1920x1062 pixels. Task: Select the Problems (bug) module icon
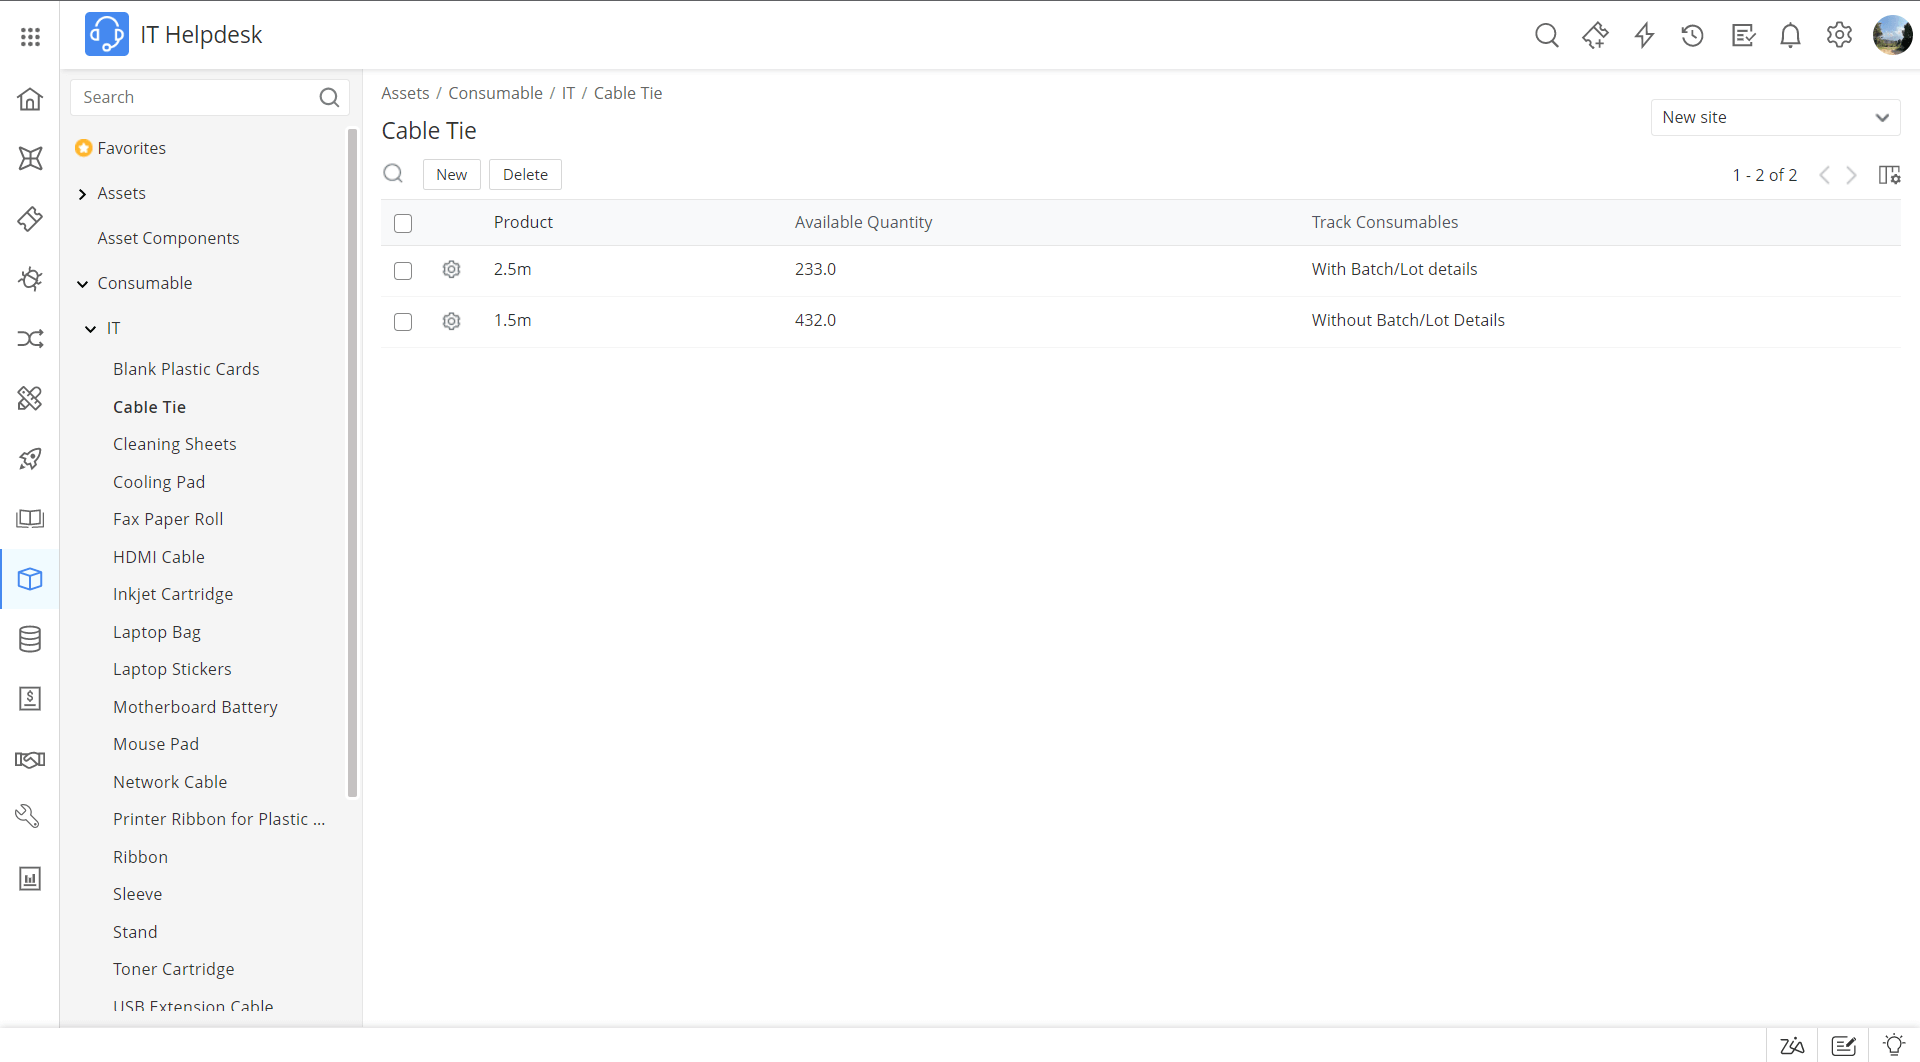click(x=30, y=279)
